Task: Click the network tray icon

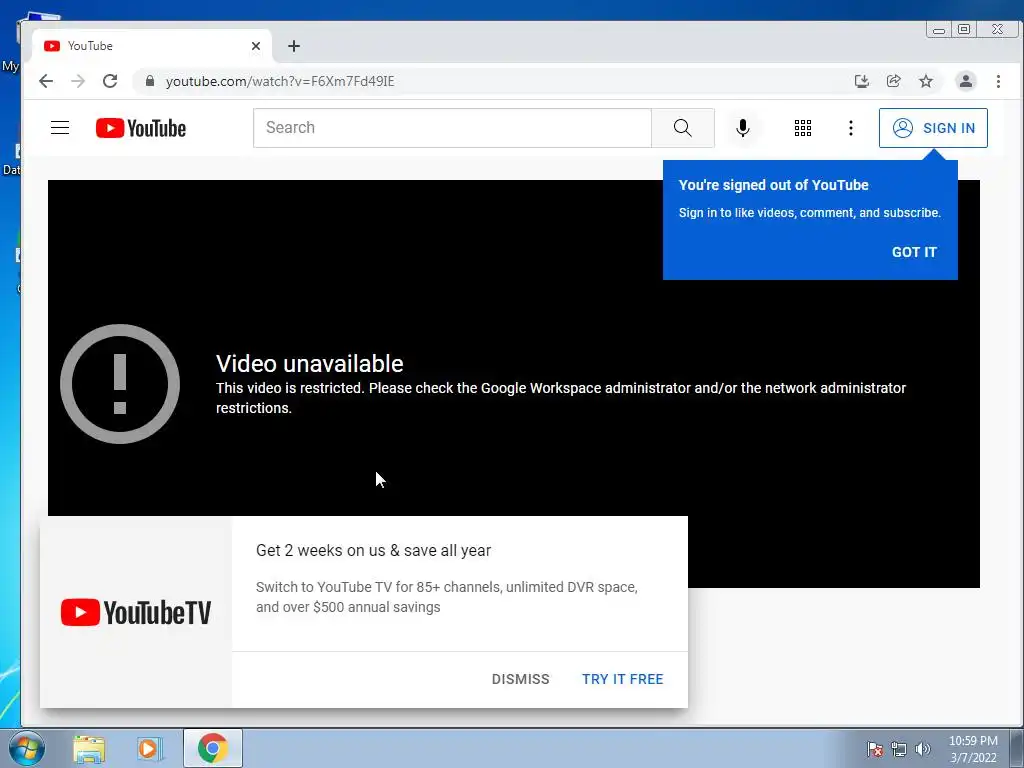Action: (899, 749)
